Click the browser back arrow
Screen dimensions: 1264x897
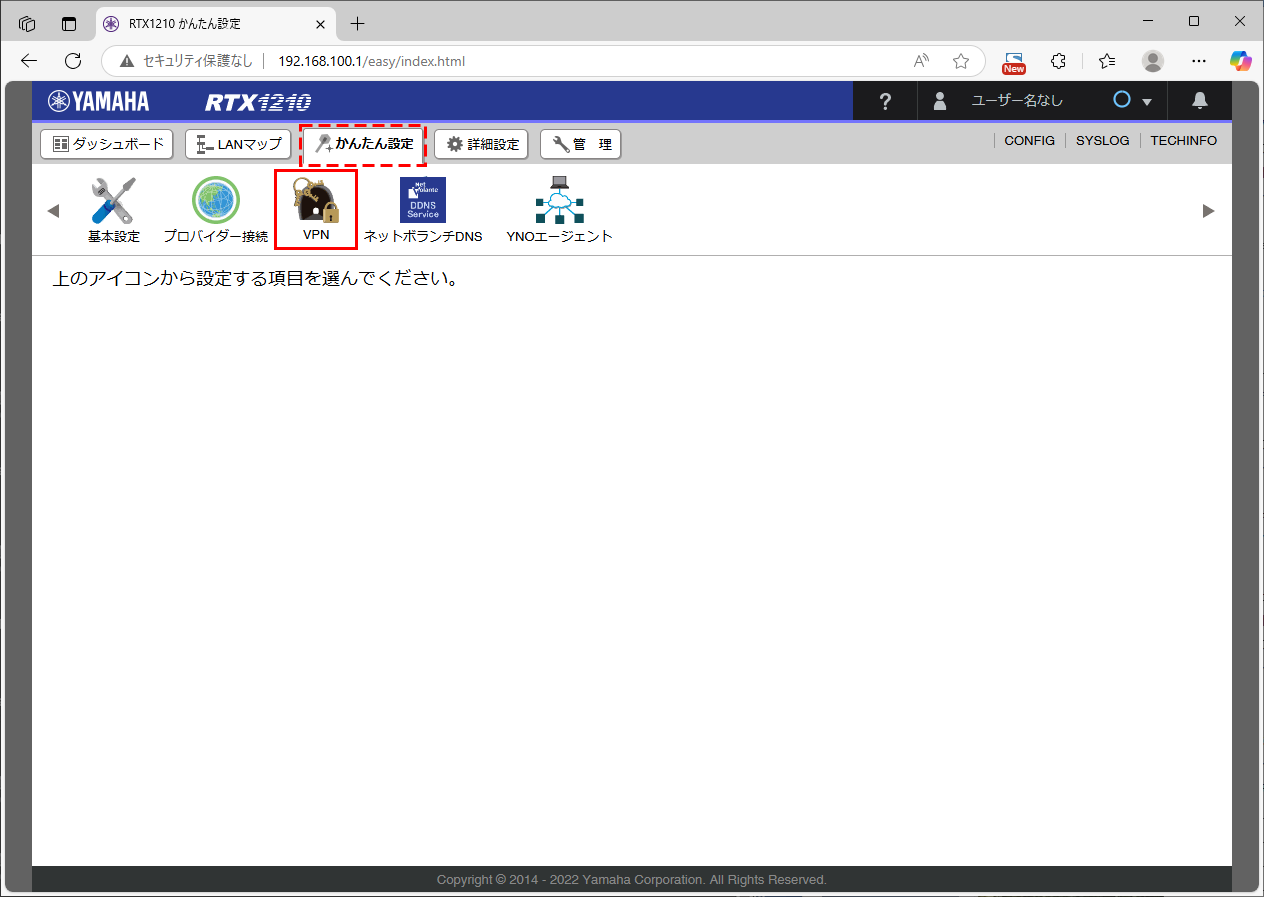point(29,61)
